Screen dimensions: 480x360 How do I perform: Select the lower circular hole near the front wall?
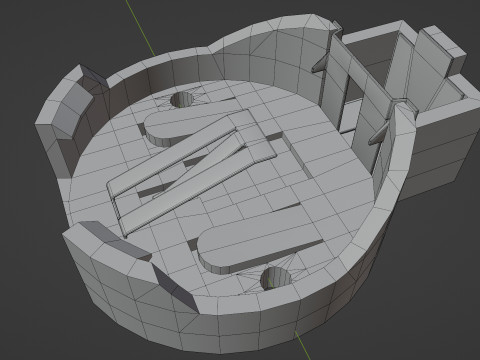pos(275,278)
